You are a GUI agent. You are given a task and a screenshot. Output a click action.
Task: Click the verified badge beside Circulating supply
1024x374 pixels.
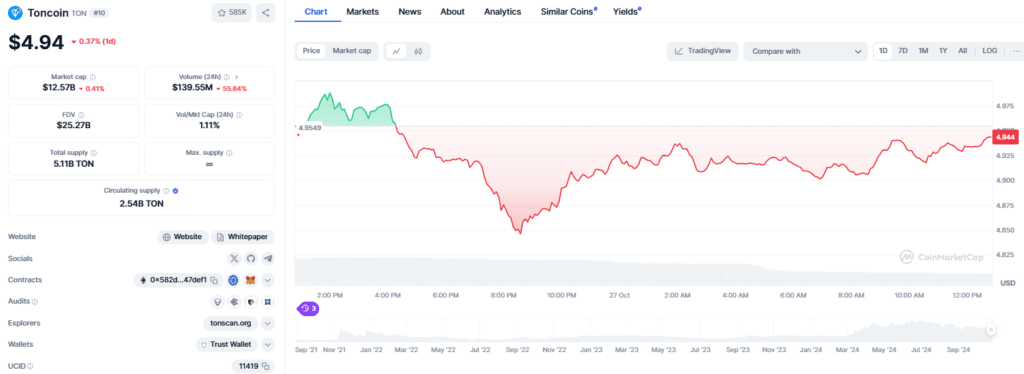click(175, 191)
